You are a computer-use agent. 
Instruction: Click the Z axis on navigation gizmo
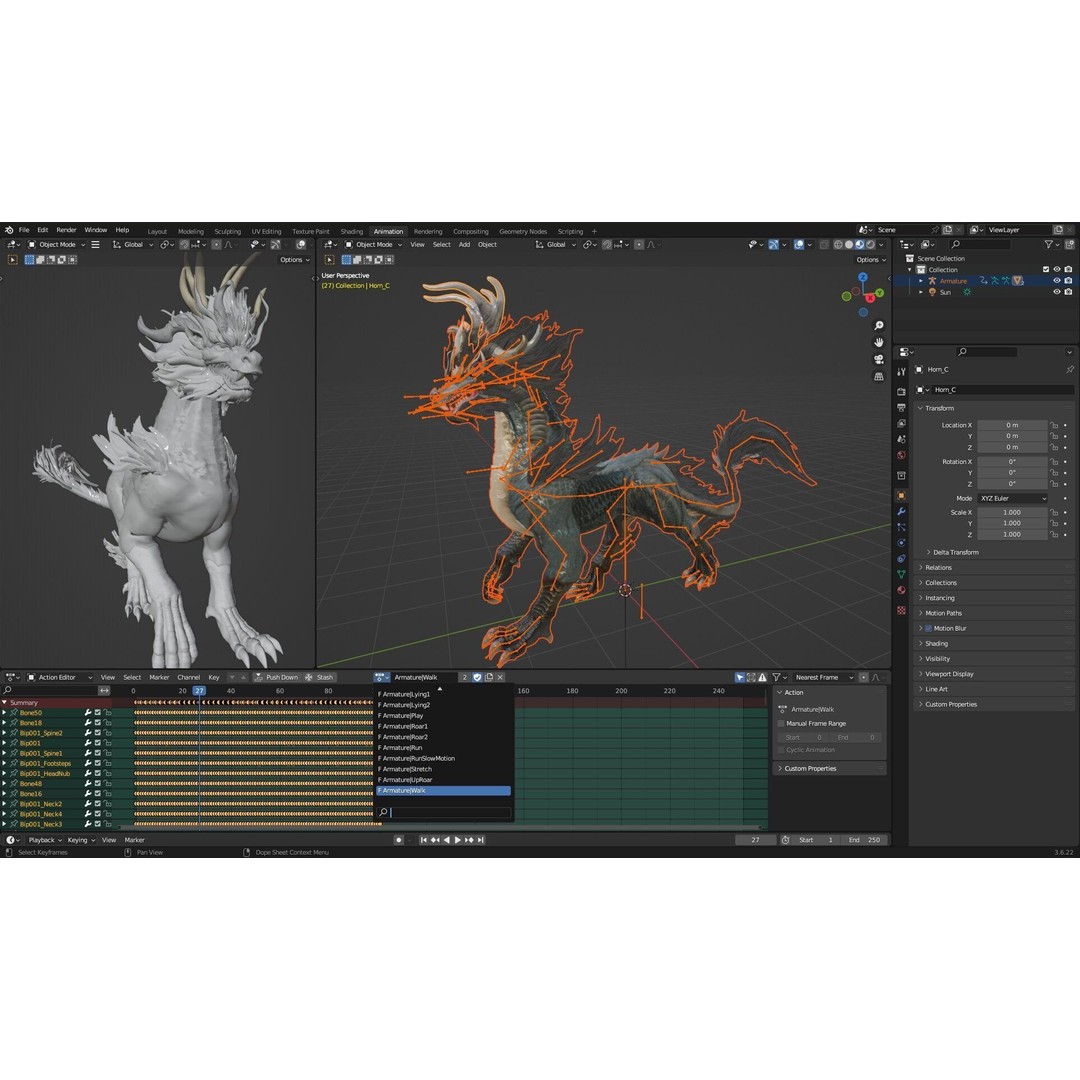tap(863, 277)
